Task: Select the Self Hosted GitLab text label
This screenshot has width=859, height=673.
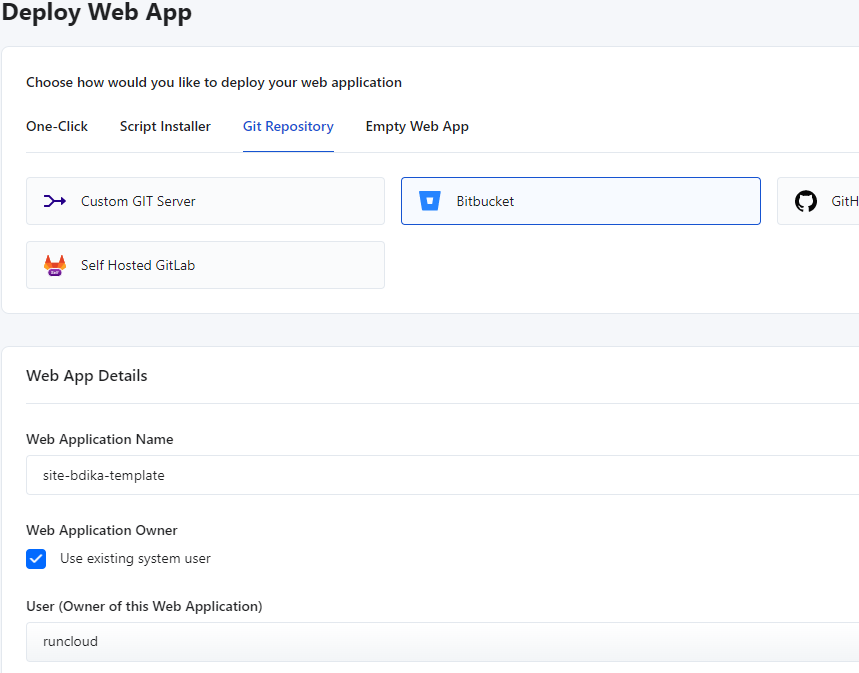Action: [138, 265]
